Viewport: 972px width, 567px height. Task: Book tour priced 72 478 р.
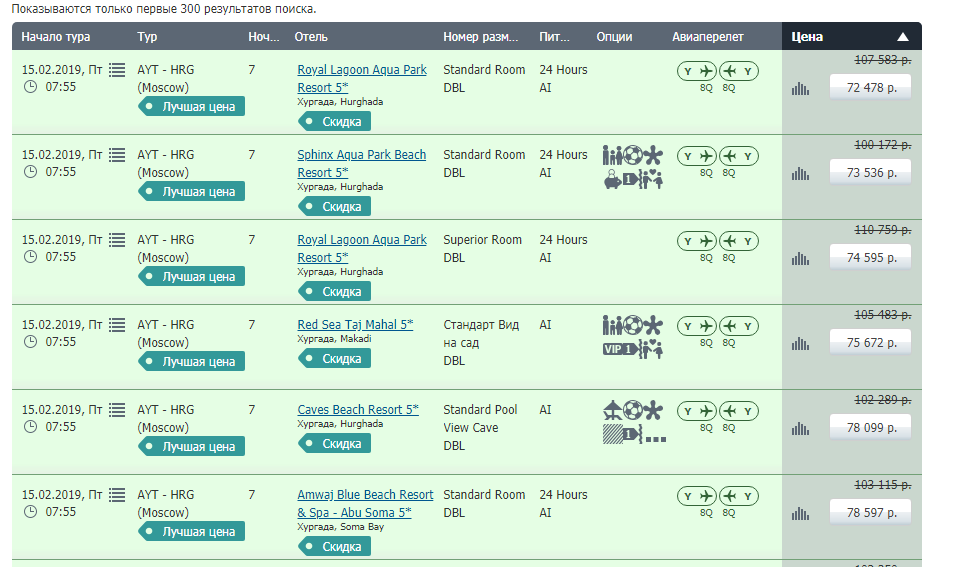[871, 87]
